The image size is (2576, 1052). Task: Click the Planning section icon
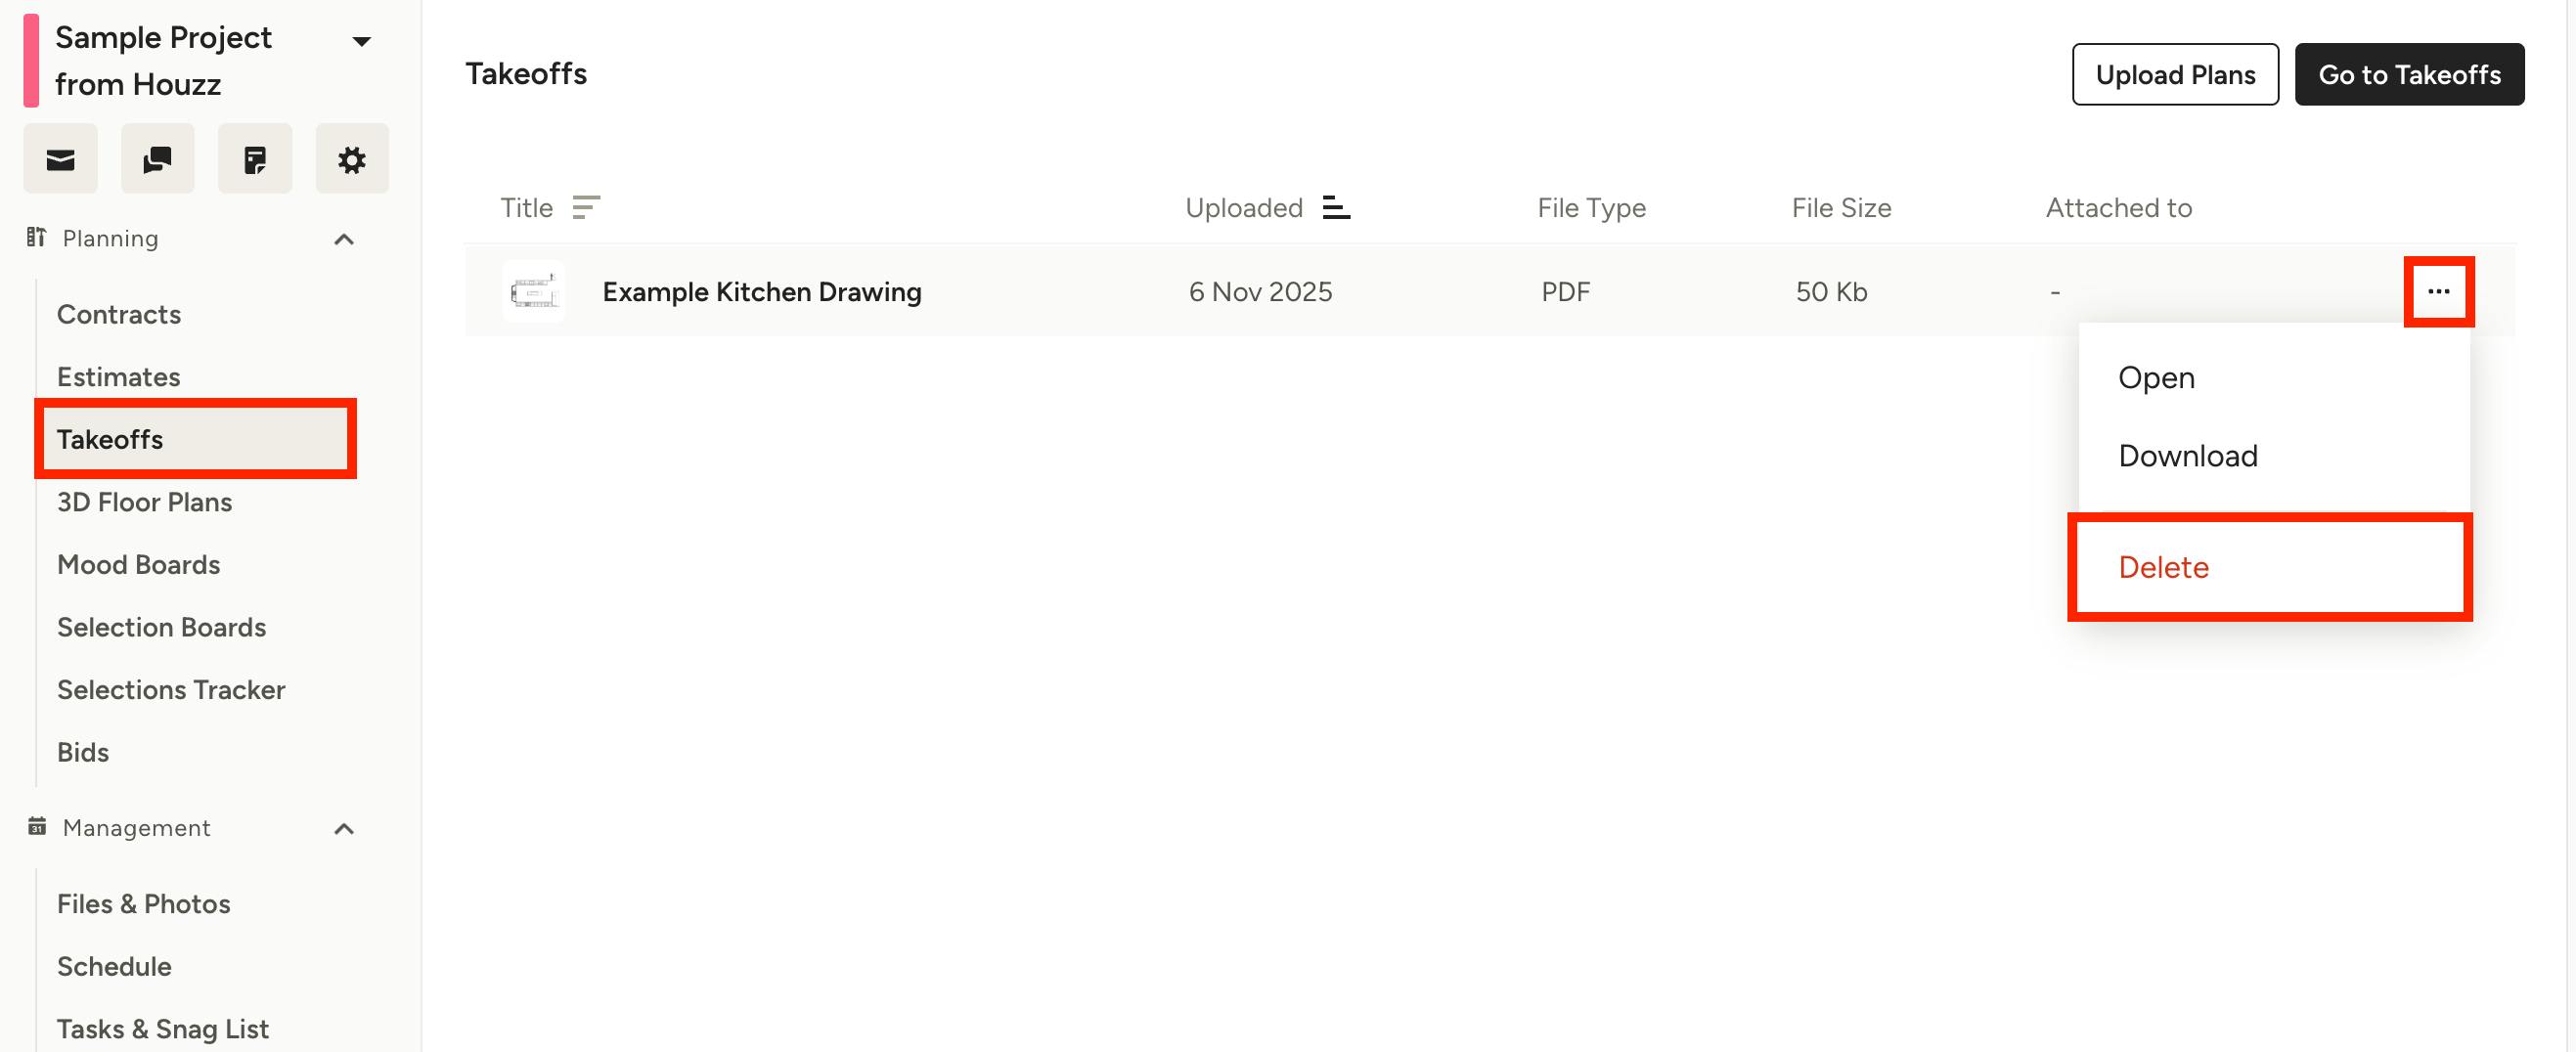(37, 237)
